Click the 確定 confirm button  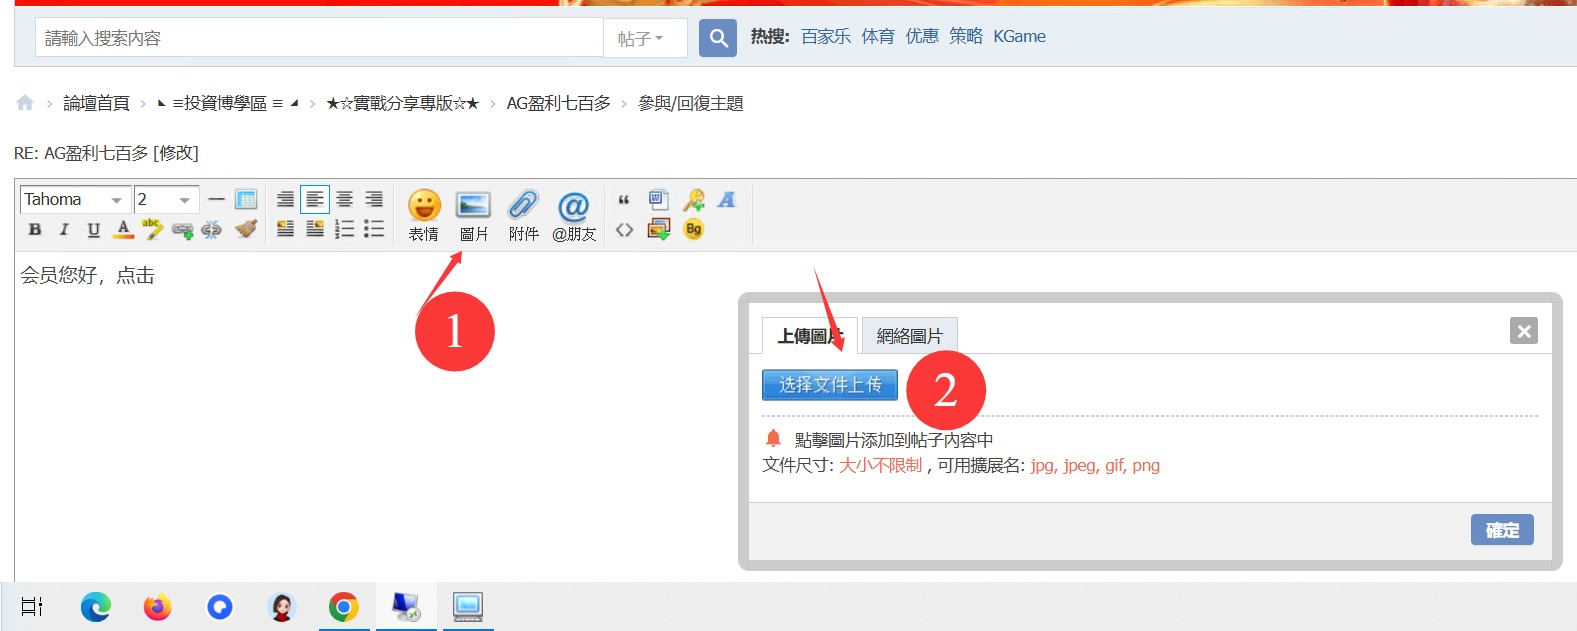click(1501, 530)
